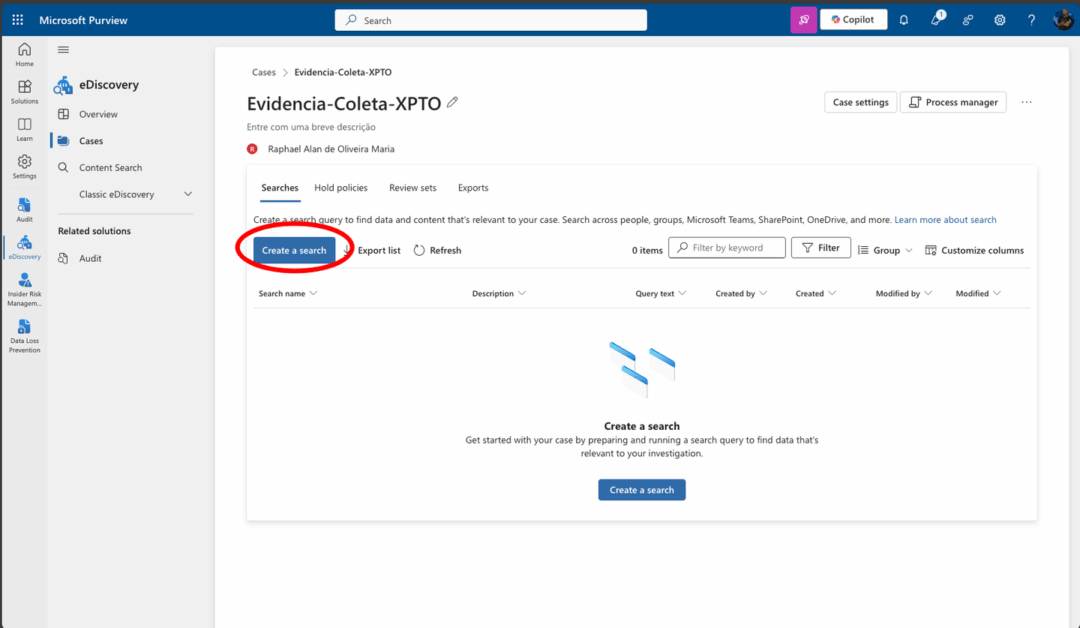Click the case description text
Viewport: 1080px width, 628px height.
[x=311, y=127]
